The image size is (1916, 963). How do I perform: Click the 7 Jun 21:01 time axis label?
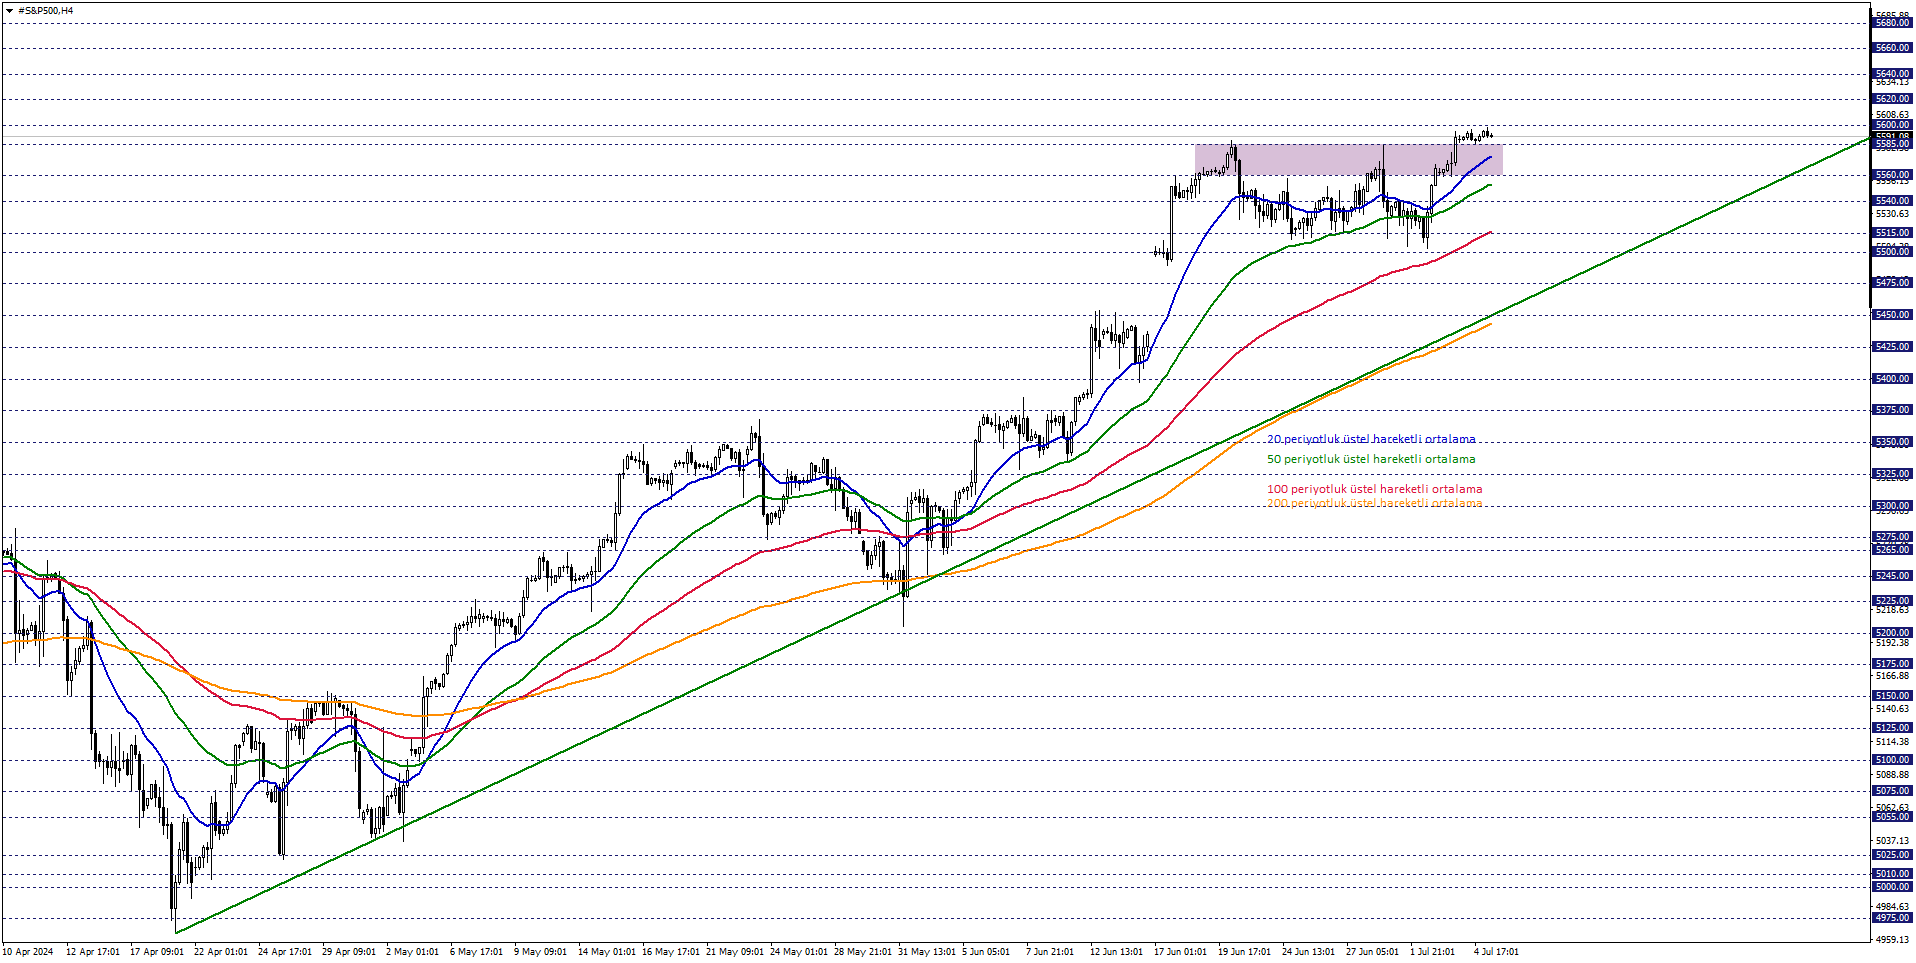(1051, 952)
